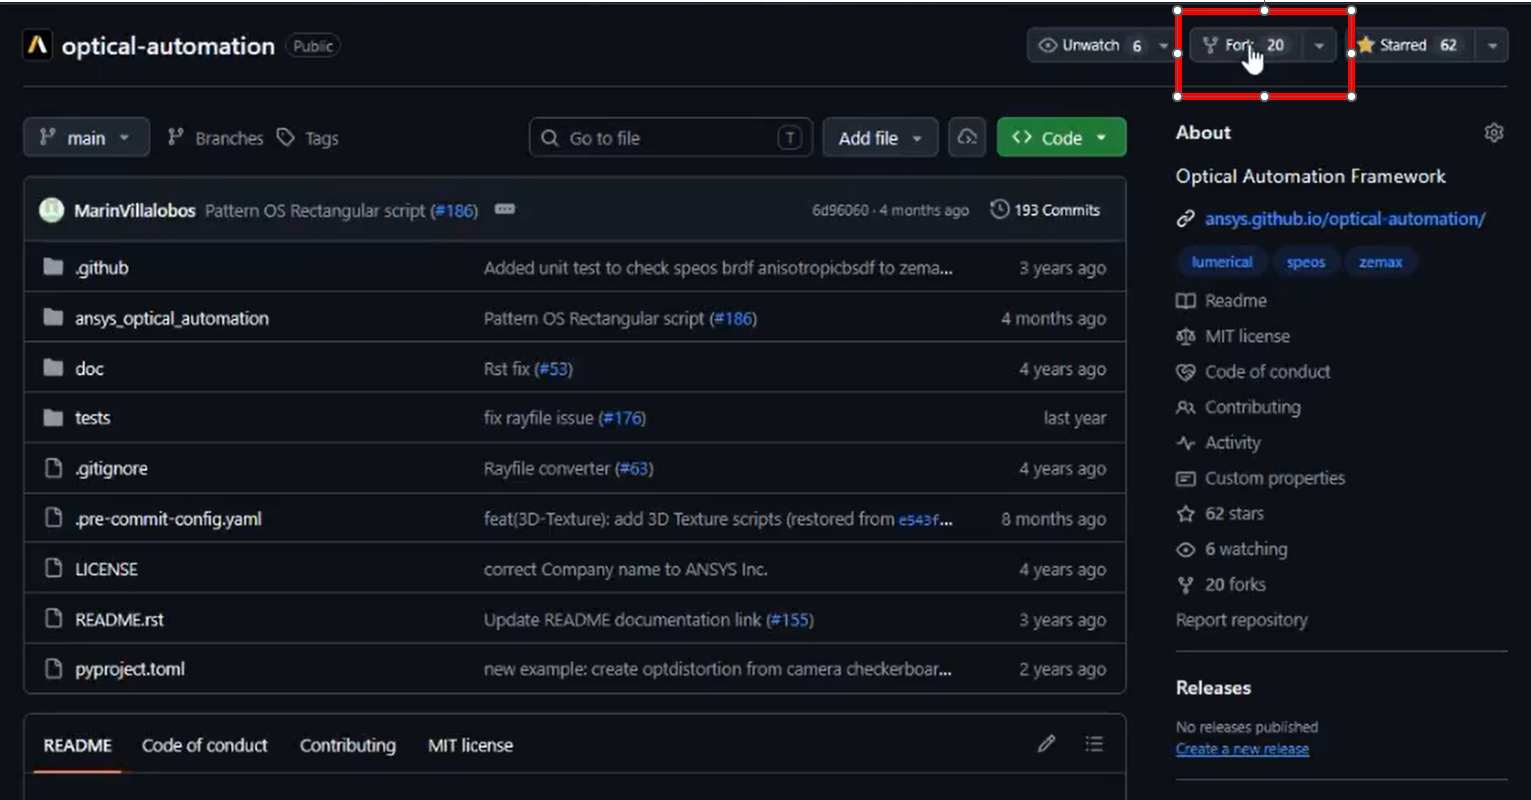Click Create a new release link

[x=1242, y=749]
